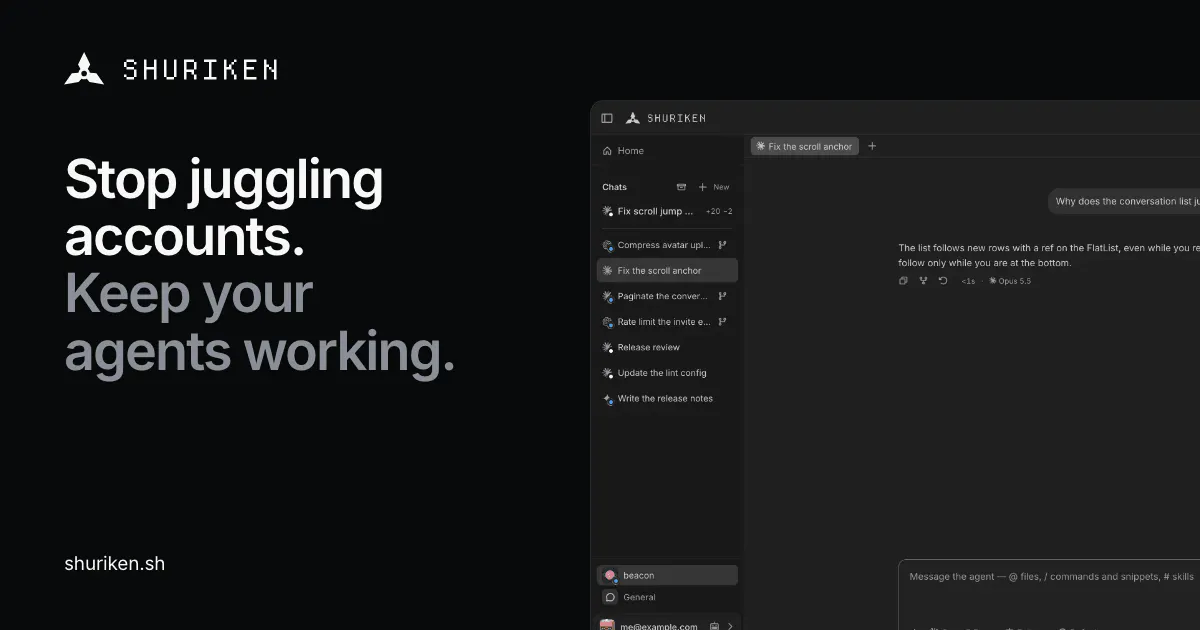Click the me@example.com account avatar
Image resolution: width=1200 pixels, height=630 pixels.
point(607,626)
